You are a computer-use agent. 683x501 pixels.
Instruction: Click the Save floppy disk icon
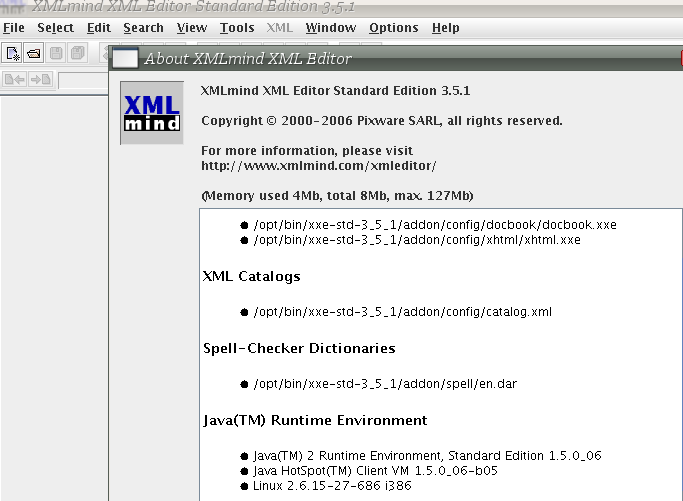(x=57, y=53)
